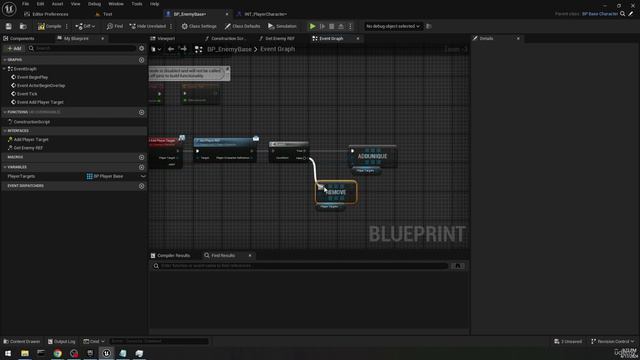Screen dimensions: 640x360
Task: Add a new variable with plus icon
Action: point(142,167)
